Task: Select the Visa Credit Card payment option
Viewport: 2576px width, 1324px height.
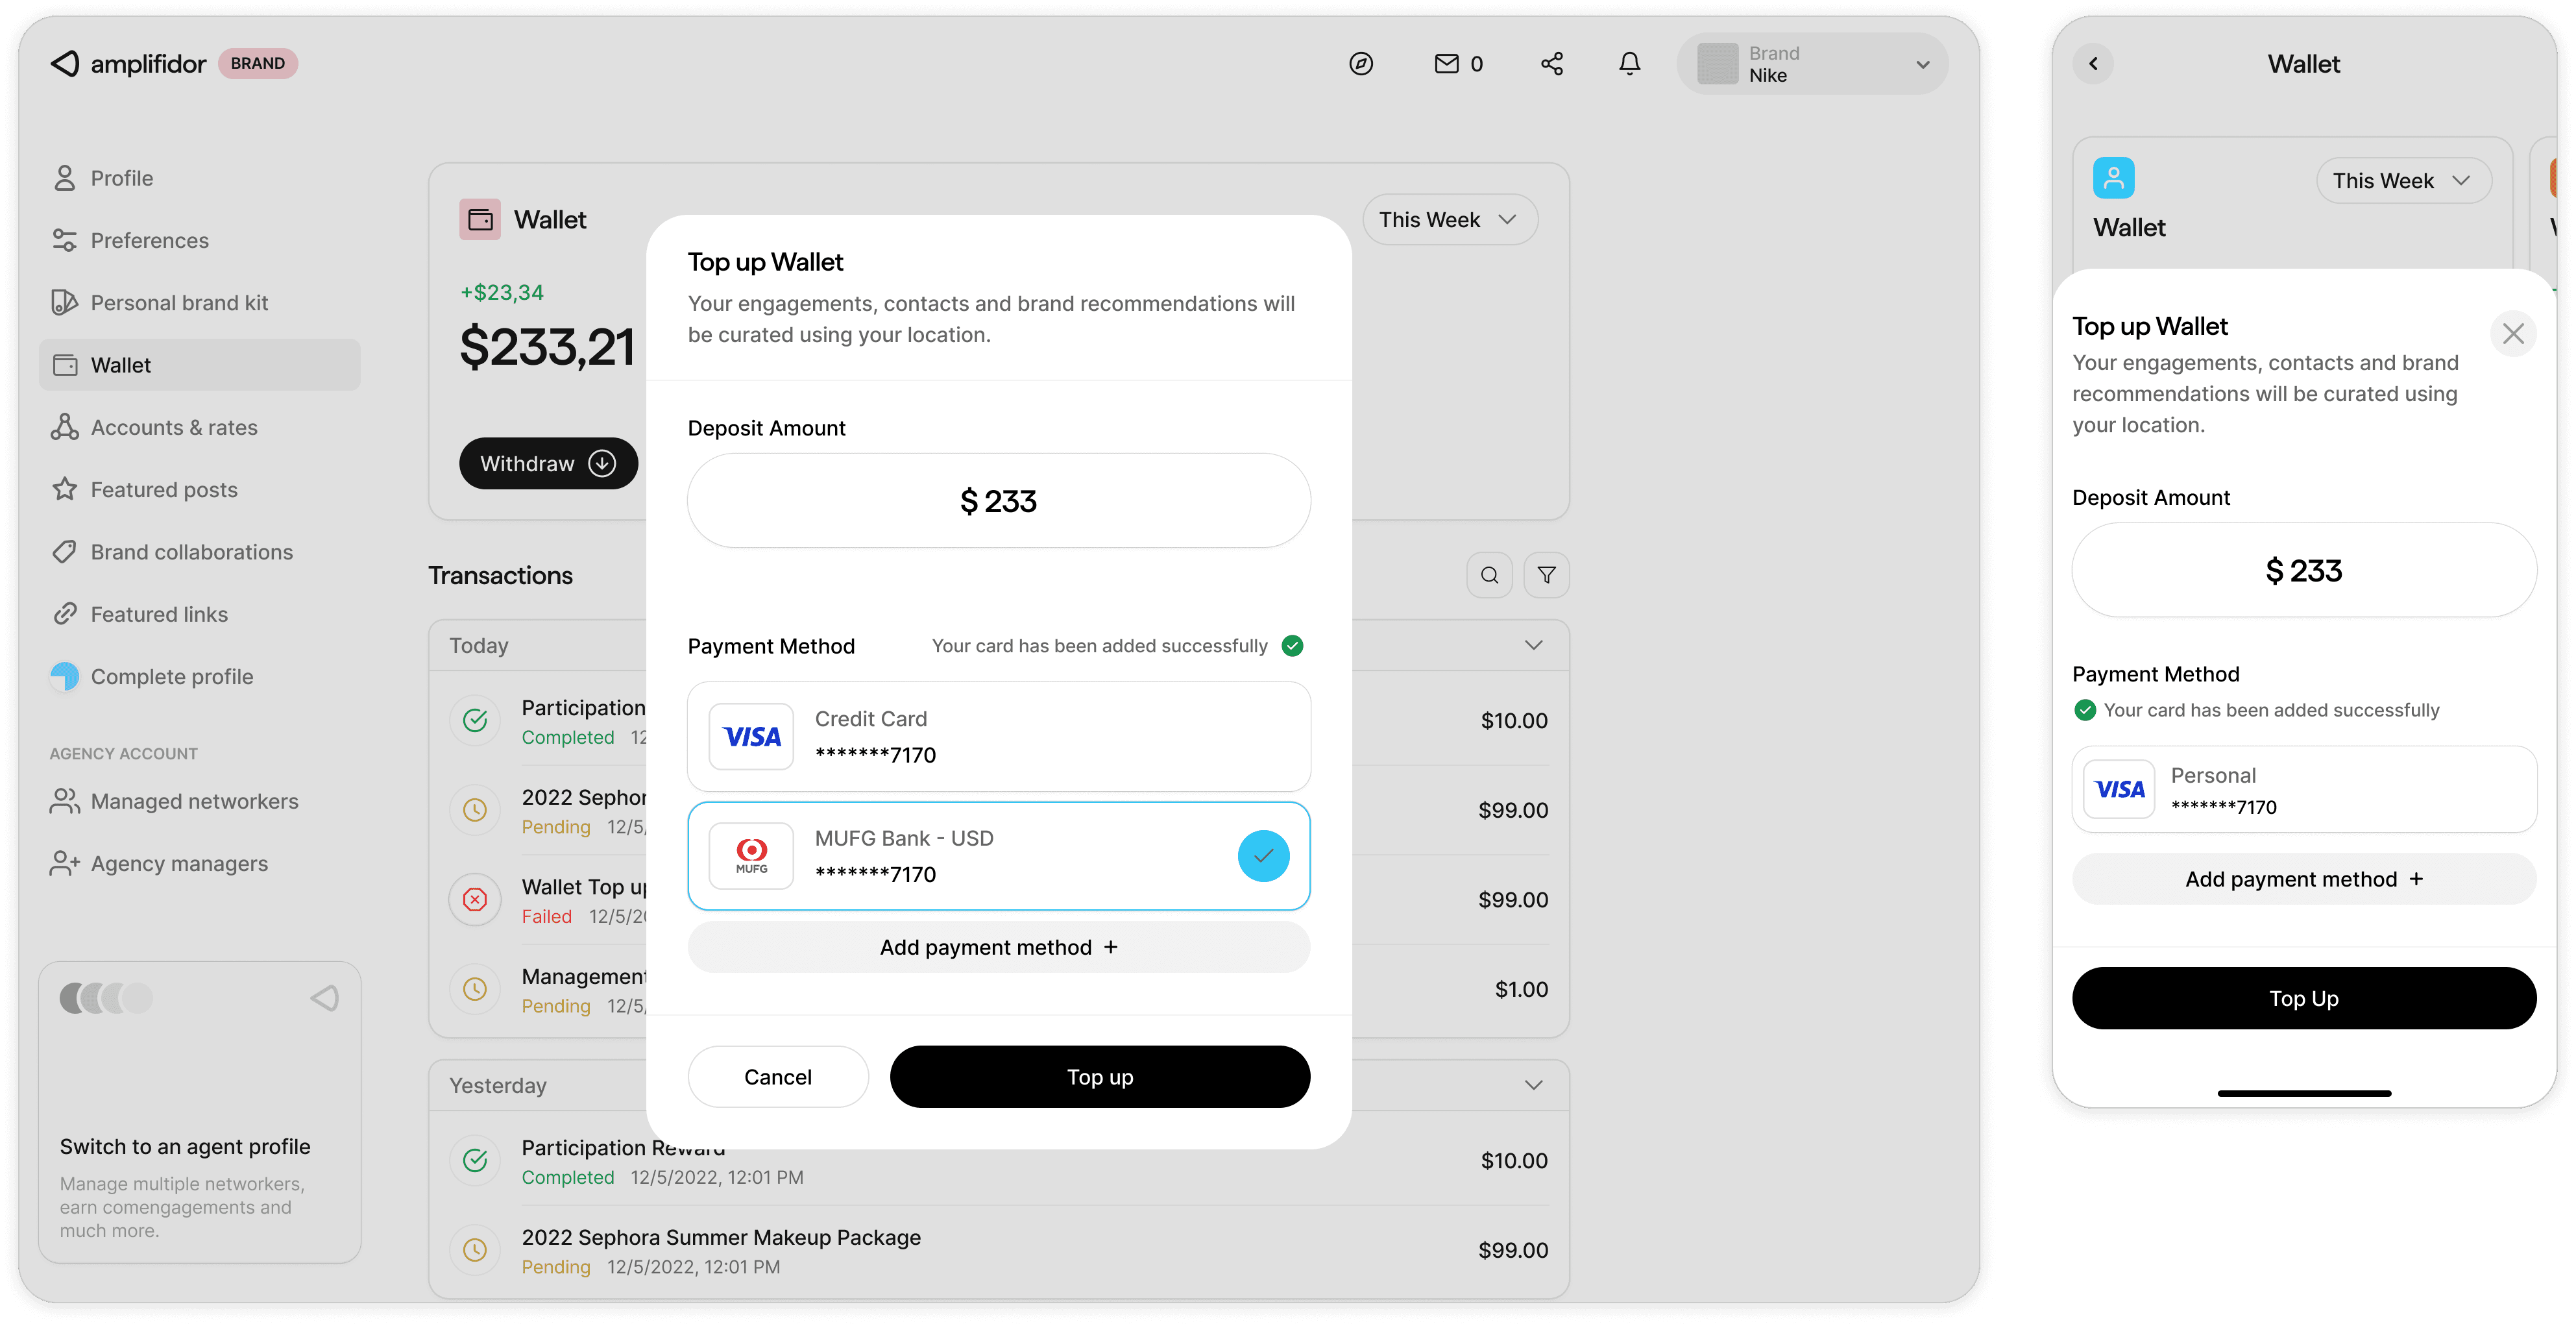Action: point(998,737)
